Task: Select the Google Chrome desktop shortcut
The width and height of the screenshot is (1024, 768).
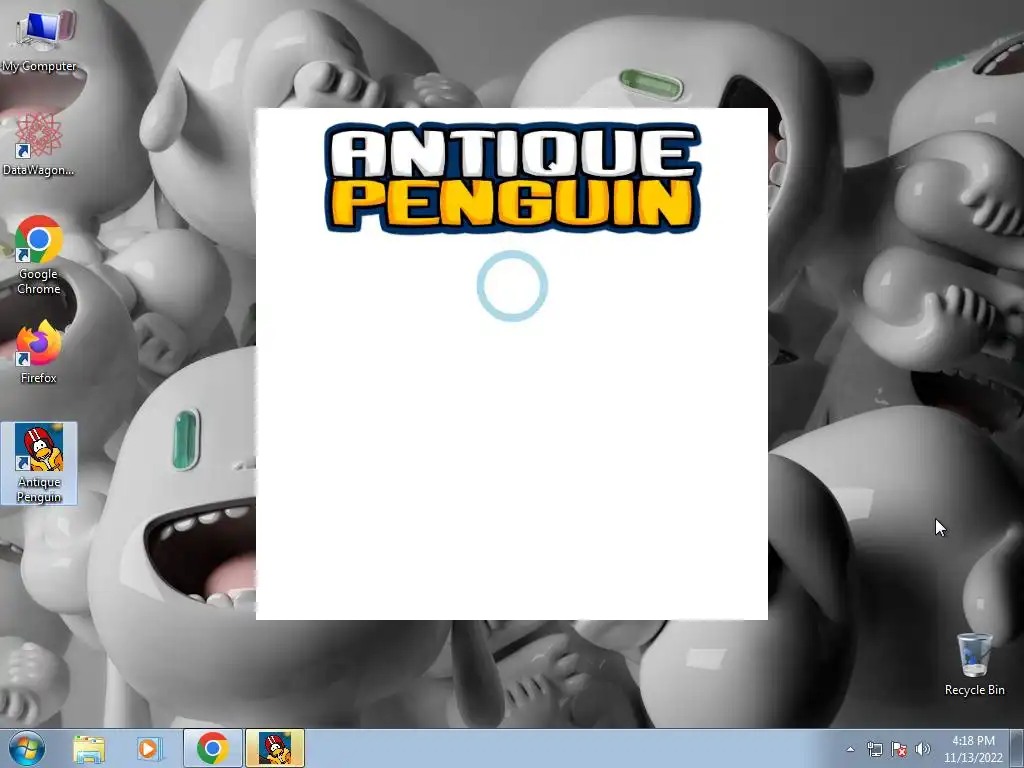Action: (x=39, y=255)
